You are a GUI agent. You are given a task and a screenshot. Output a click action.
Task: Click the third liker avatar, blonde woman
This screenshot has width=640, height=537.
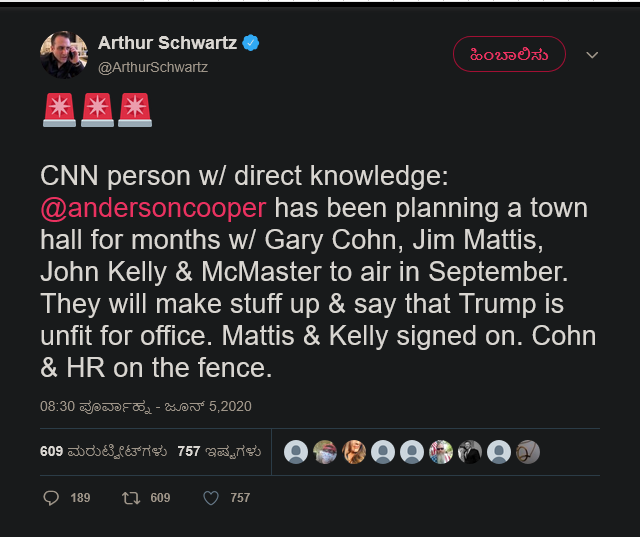point(354,452)
